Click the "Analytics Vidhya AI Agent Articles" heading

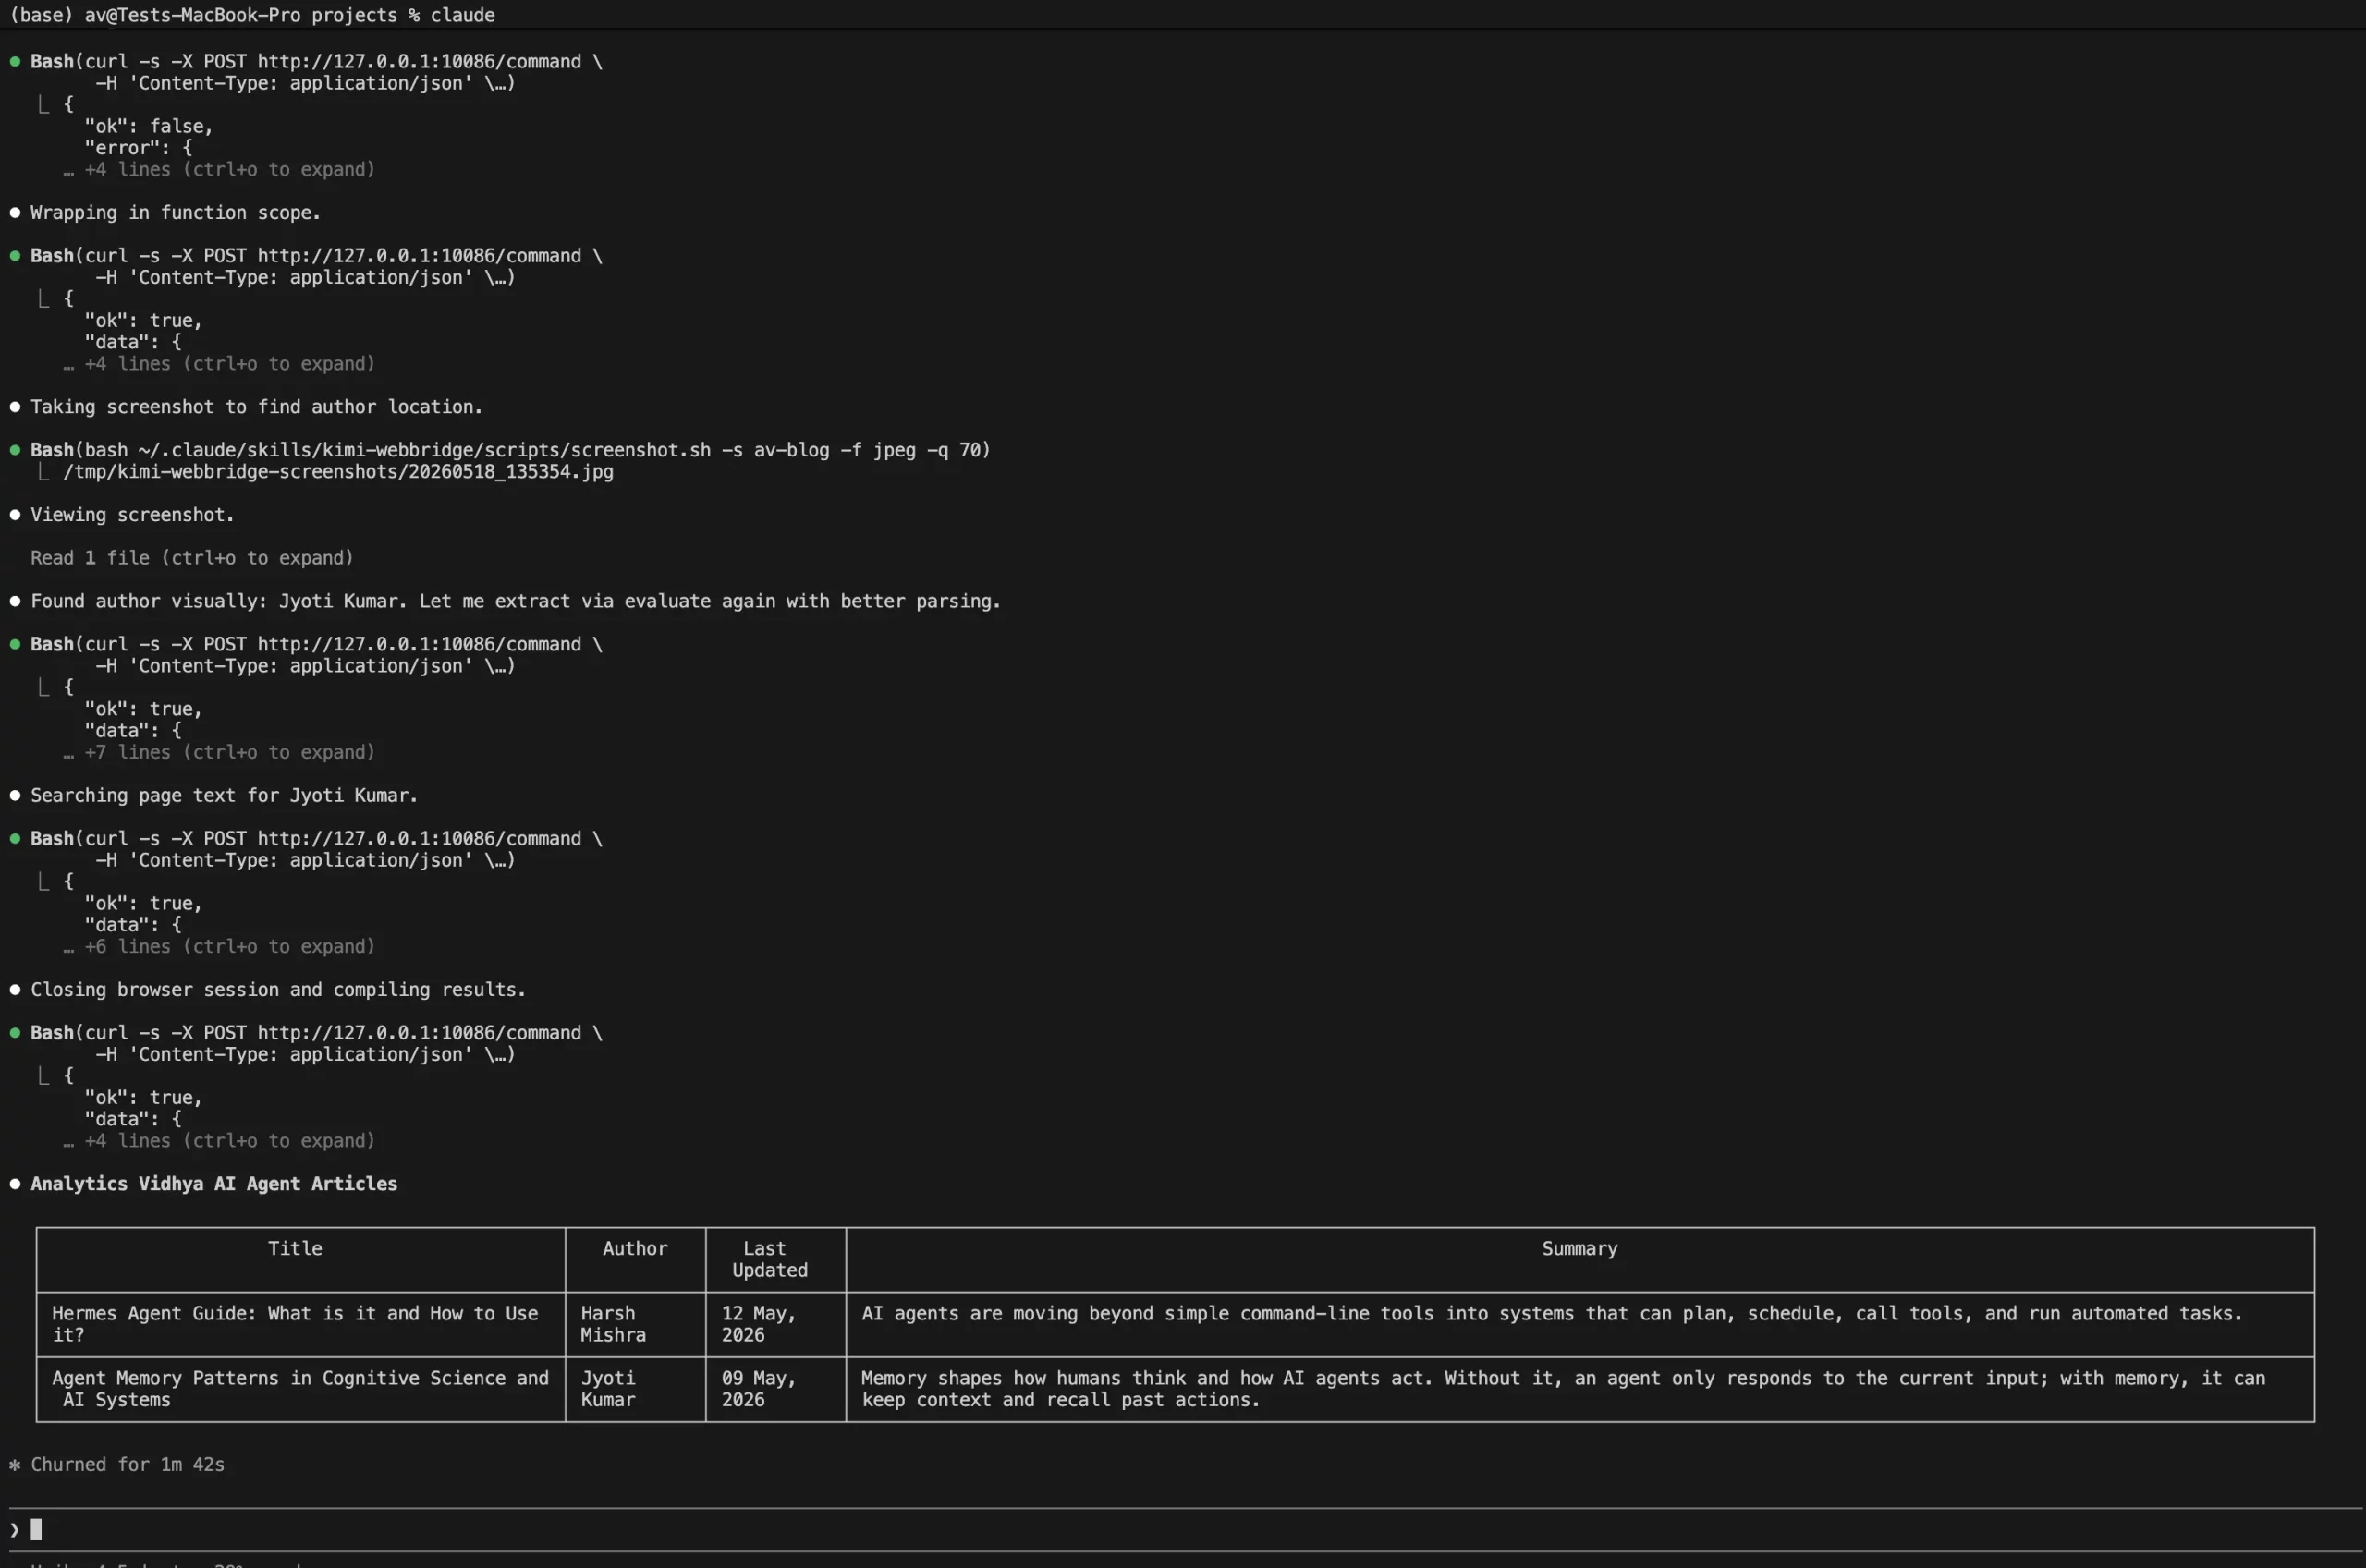pos(214,1184)
